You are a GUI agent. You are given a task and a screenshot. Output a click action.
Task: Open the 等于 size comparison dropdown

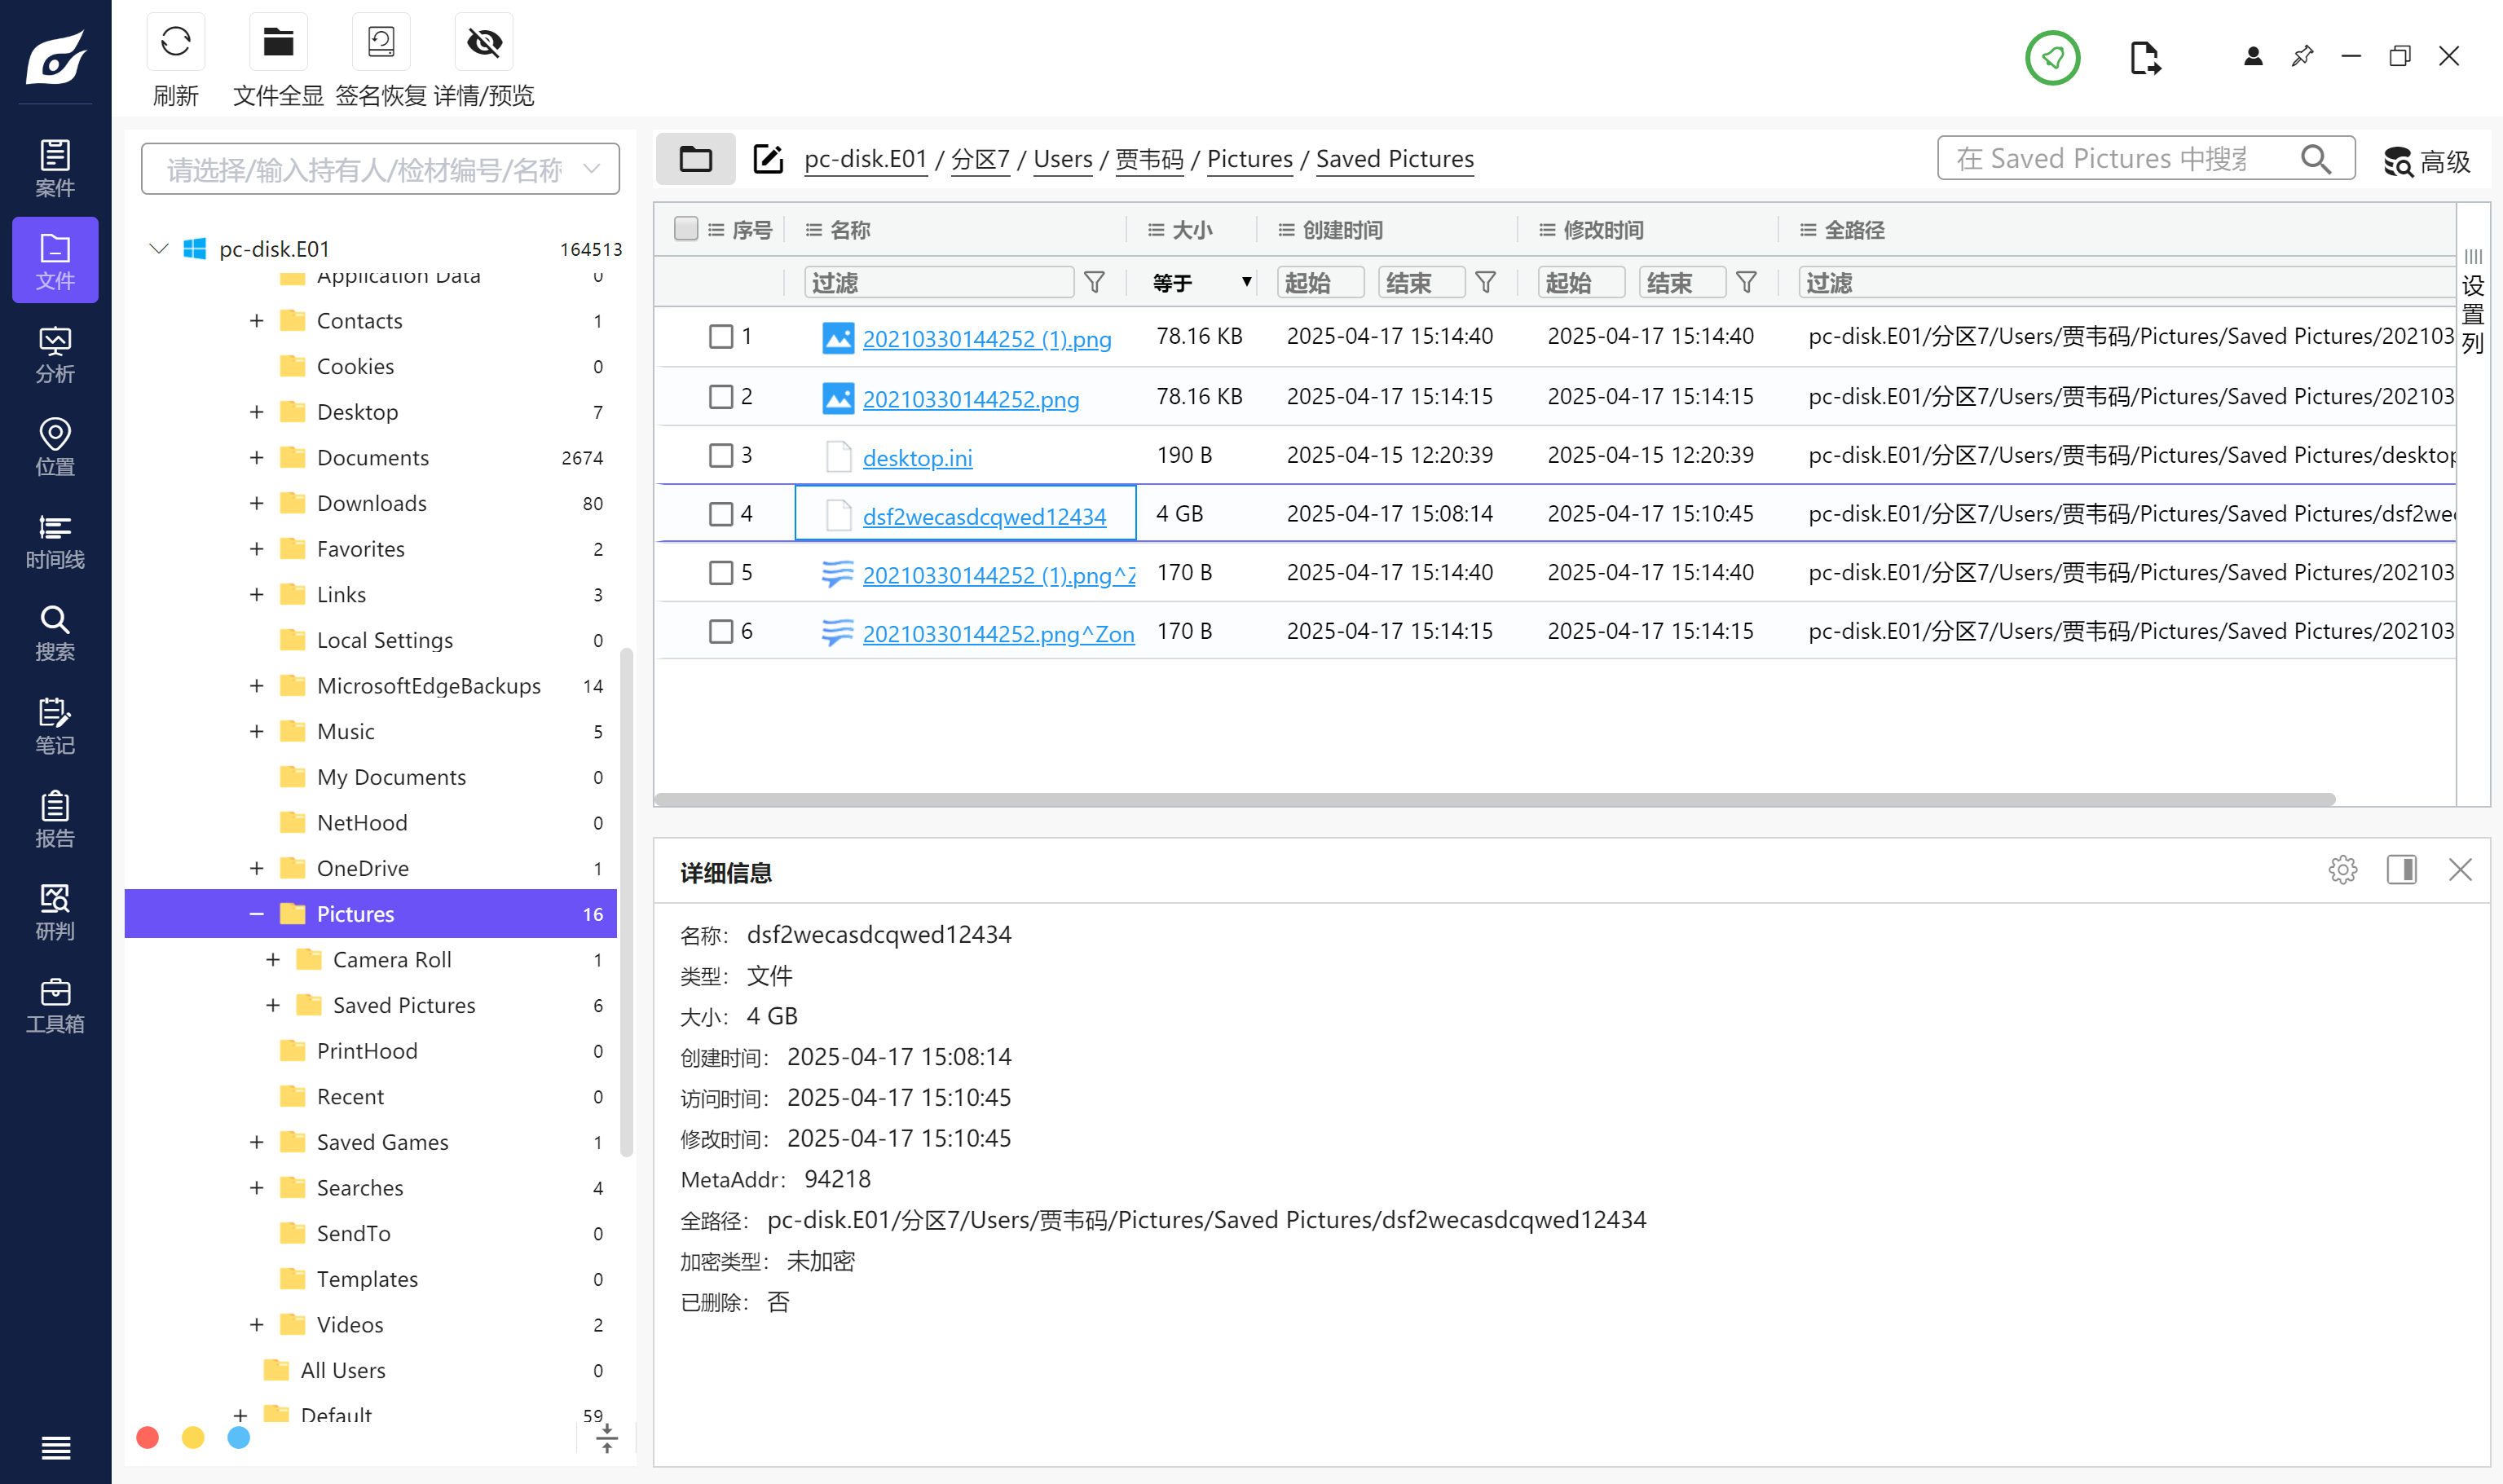[x=1201, y=282]
